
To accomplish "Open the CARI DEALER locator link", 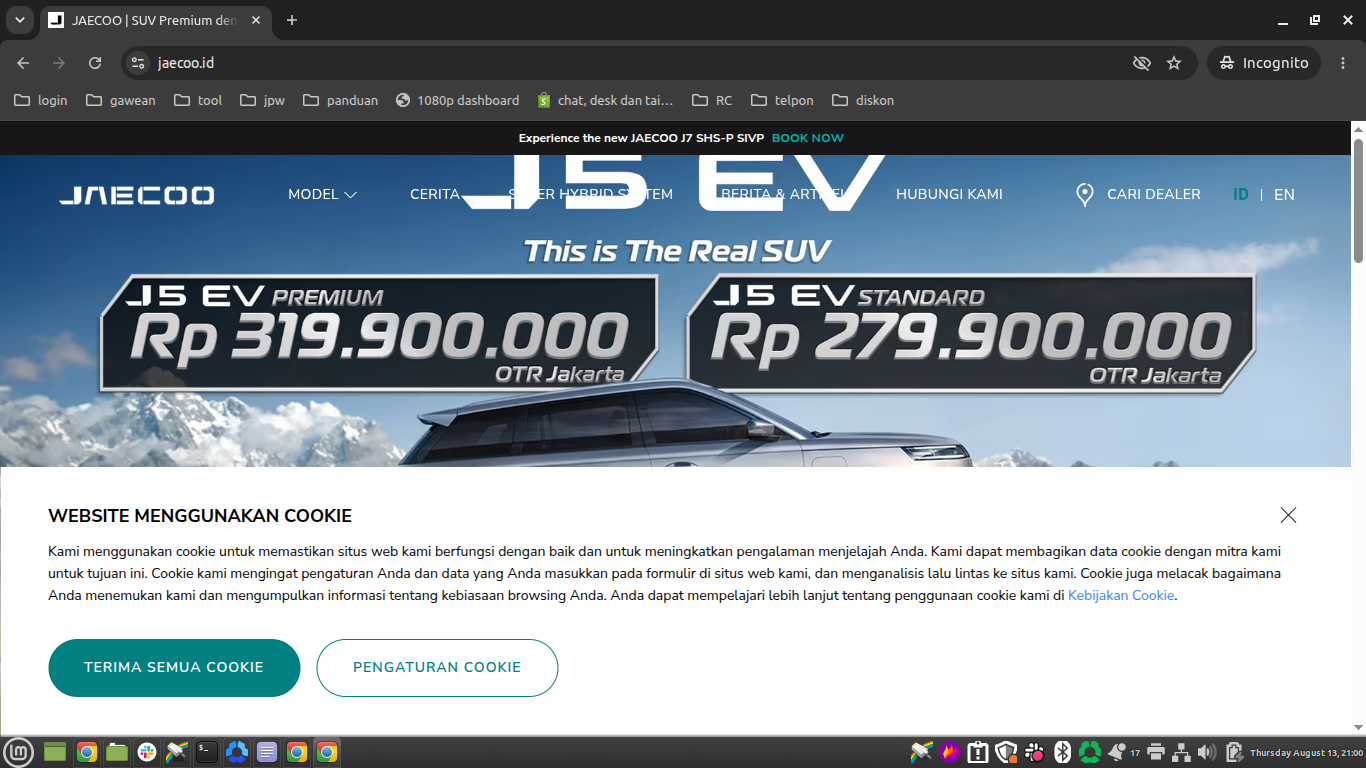I will [x=1138, y=195].
